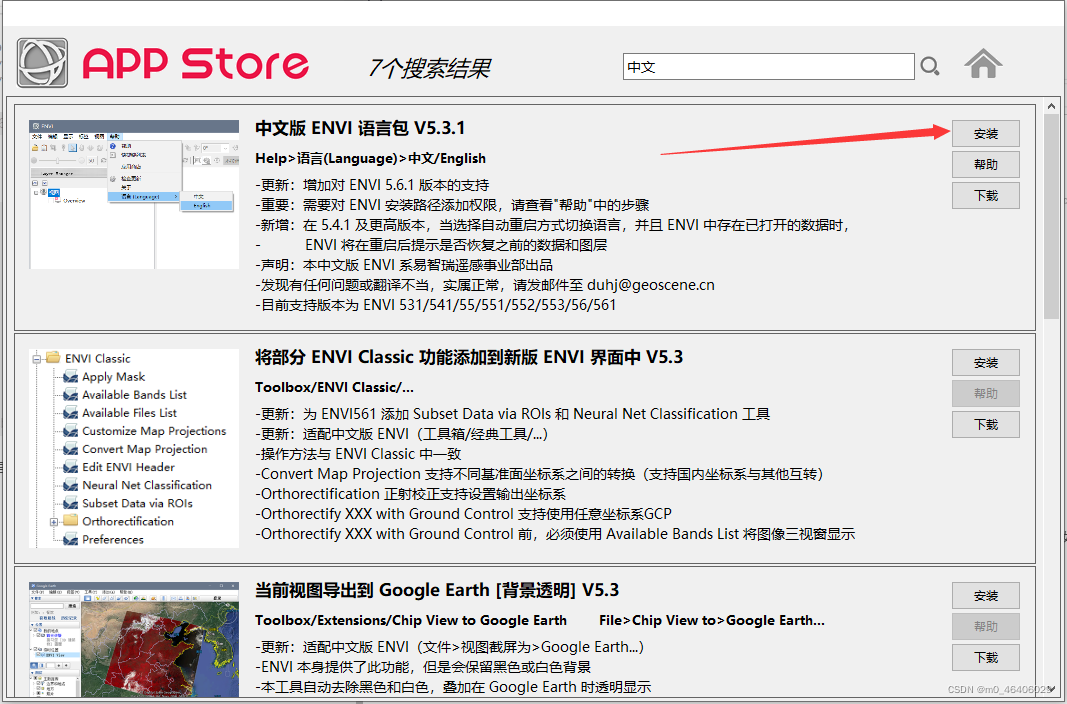This screenshot has width=1067, height=704.
Task: Click the title 当前视图导出到 Google Earth
Action: click(x=437, y=590)
